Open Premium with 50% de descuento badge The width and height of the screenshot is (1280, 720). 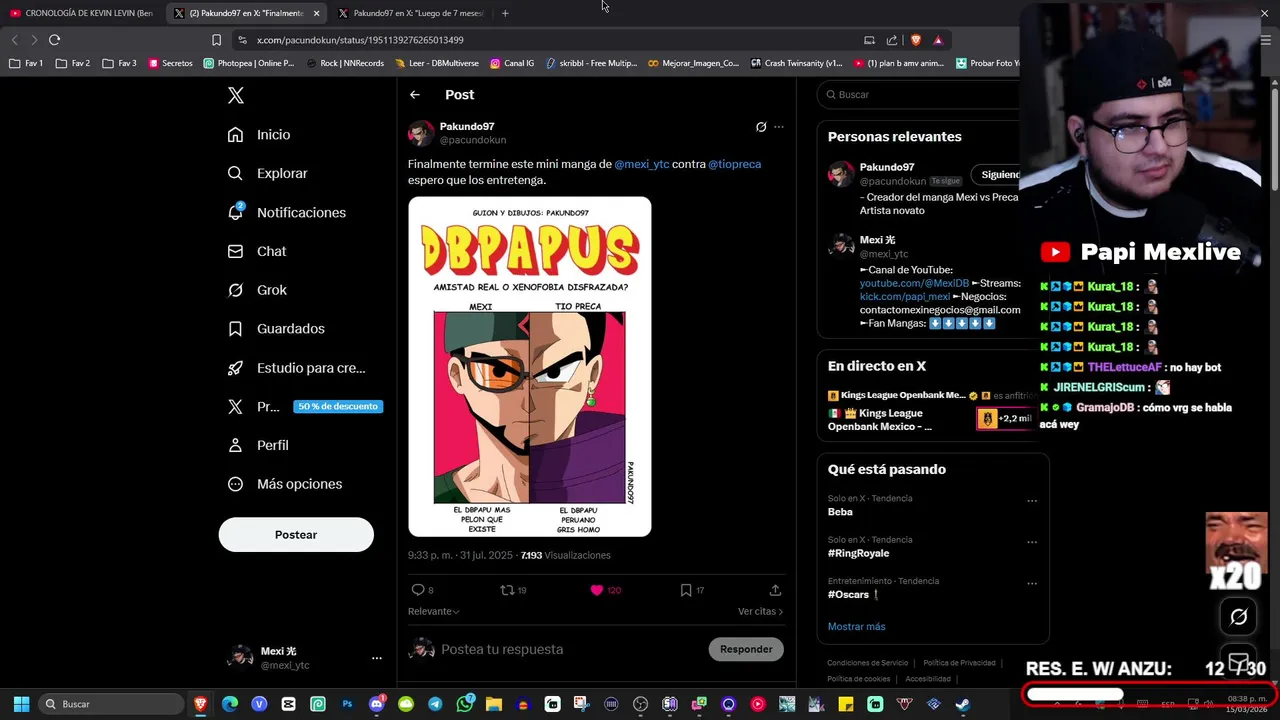pyautogui.click(x=305, y=407)
